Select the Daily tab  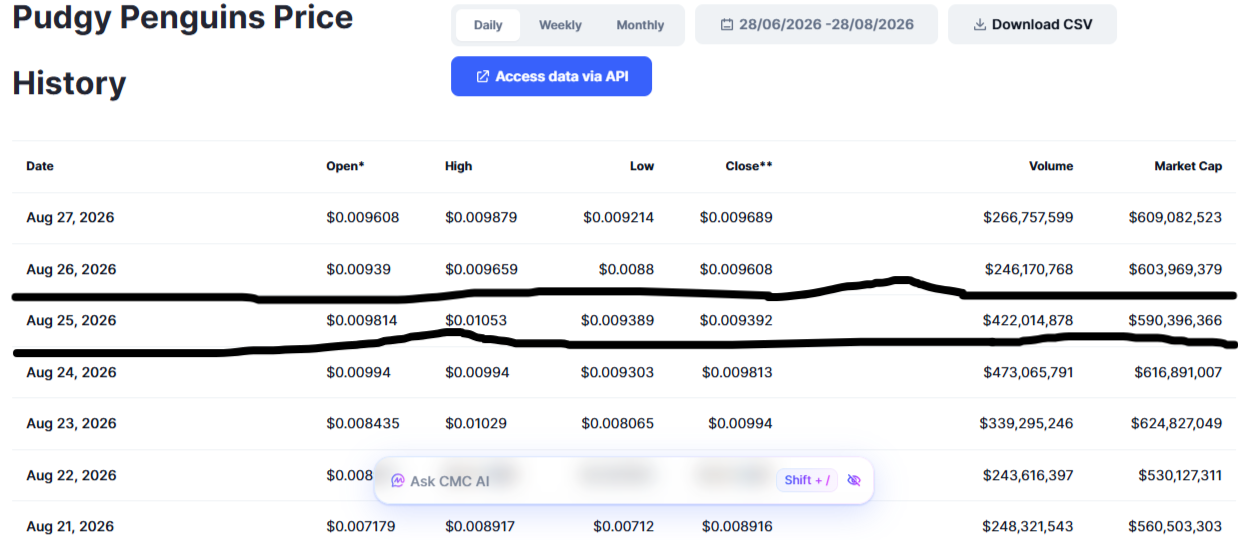click(488, 25)
